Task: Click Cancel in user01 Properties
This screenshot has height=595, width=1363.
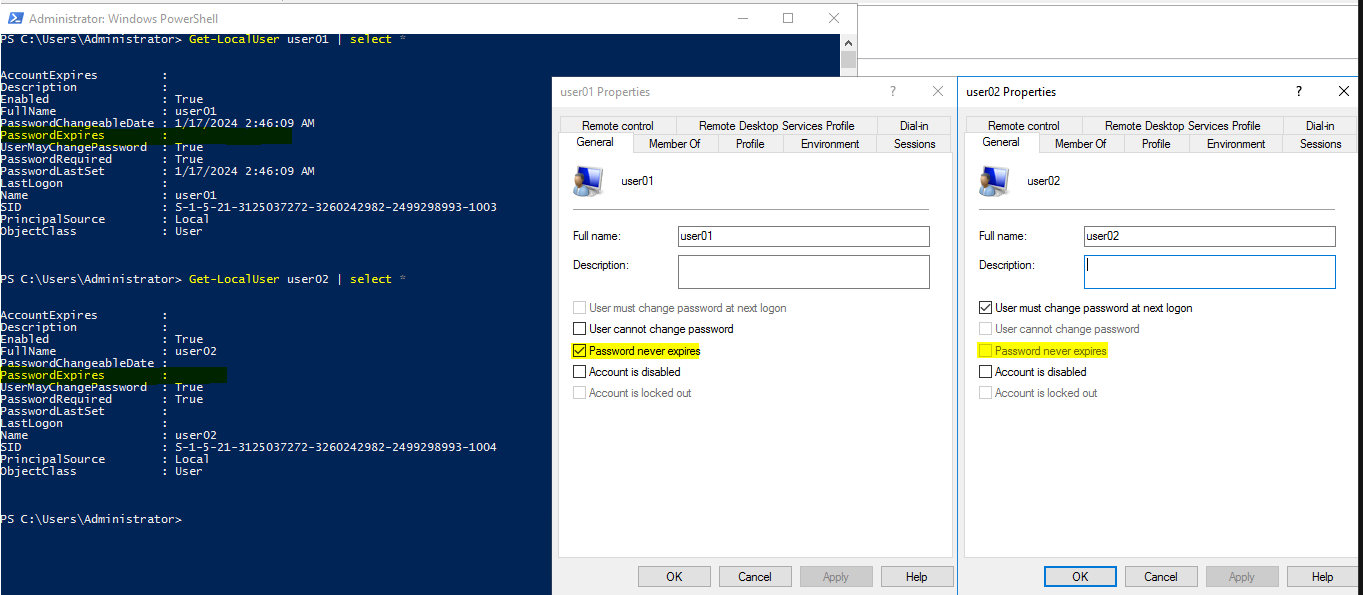Action: pyautogui.click(x=755, y=577)
